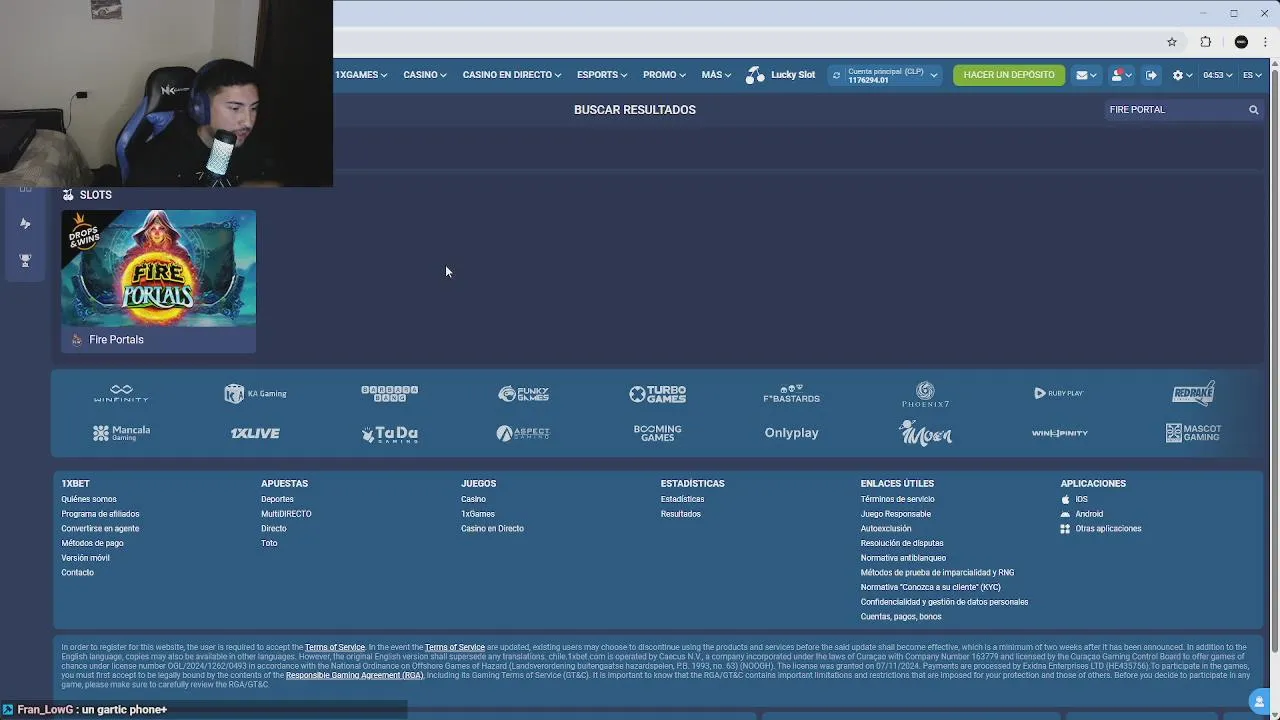Open the browser extensions puzzle icon

click(1205, 42)
